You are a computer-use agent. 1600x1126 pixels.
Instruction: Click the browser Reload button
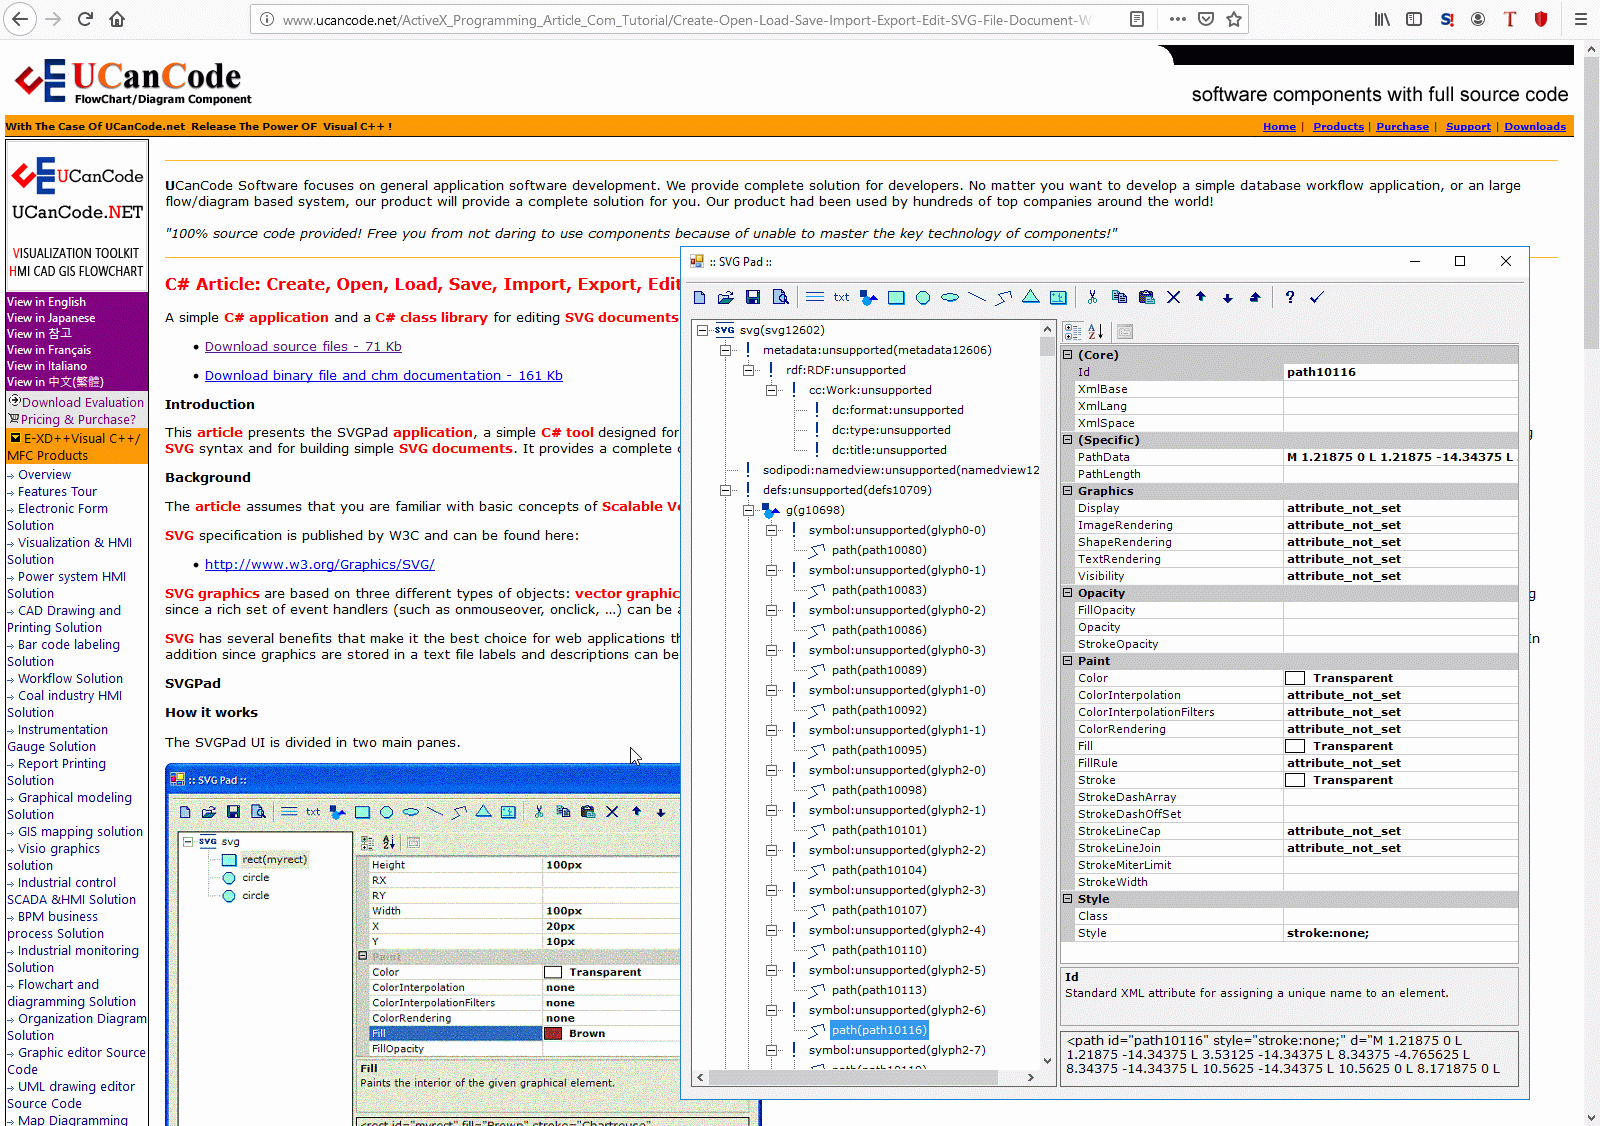pos(86,19)
